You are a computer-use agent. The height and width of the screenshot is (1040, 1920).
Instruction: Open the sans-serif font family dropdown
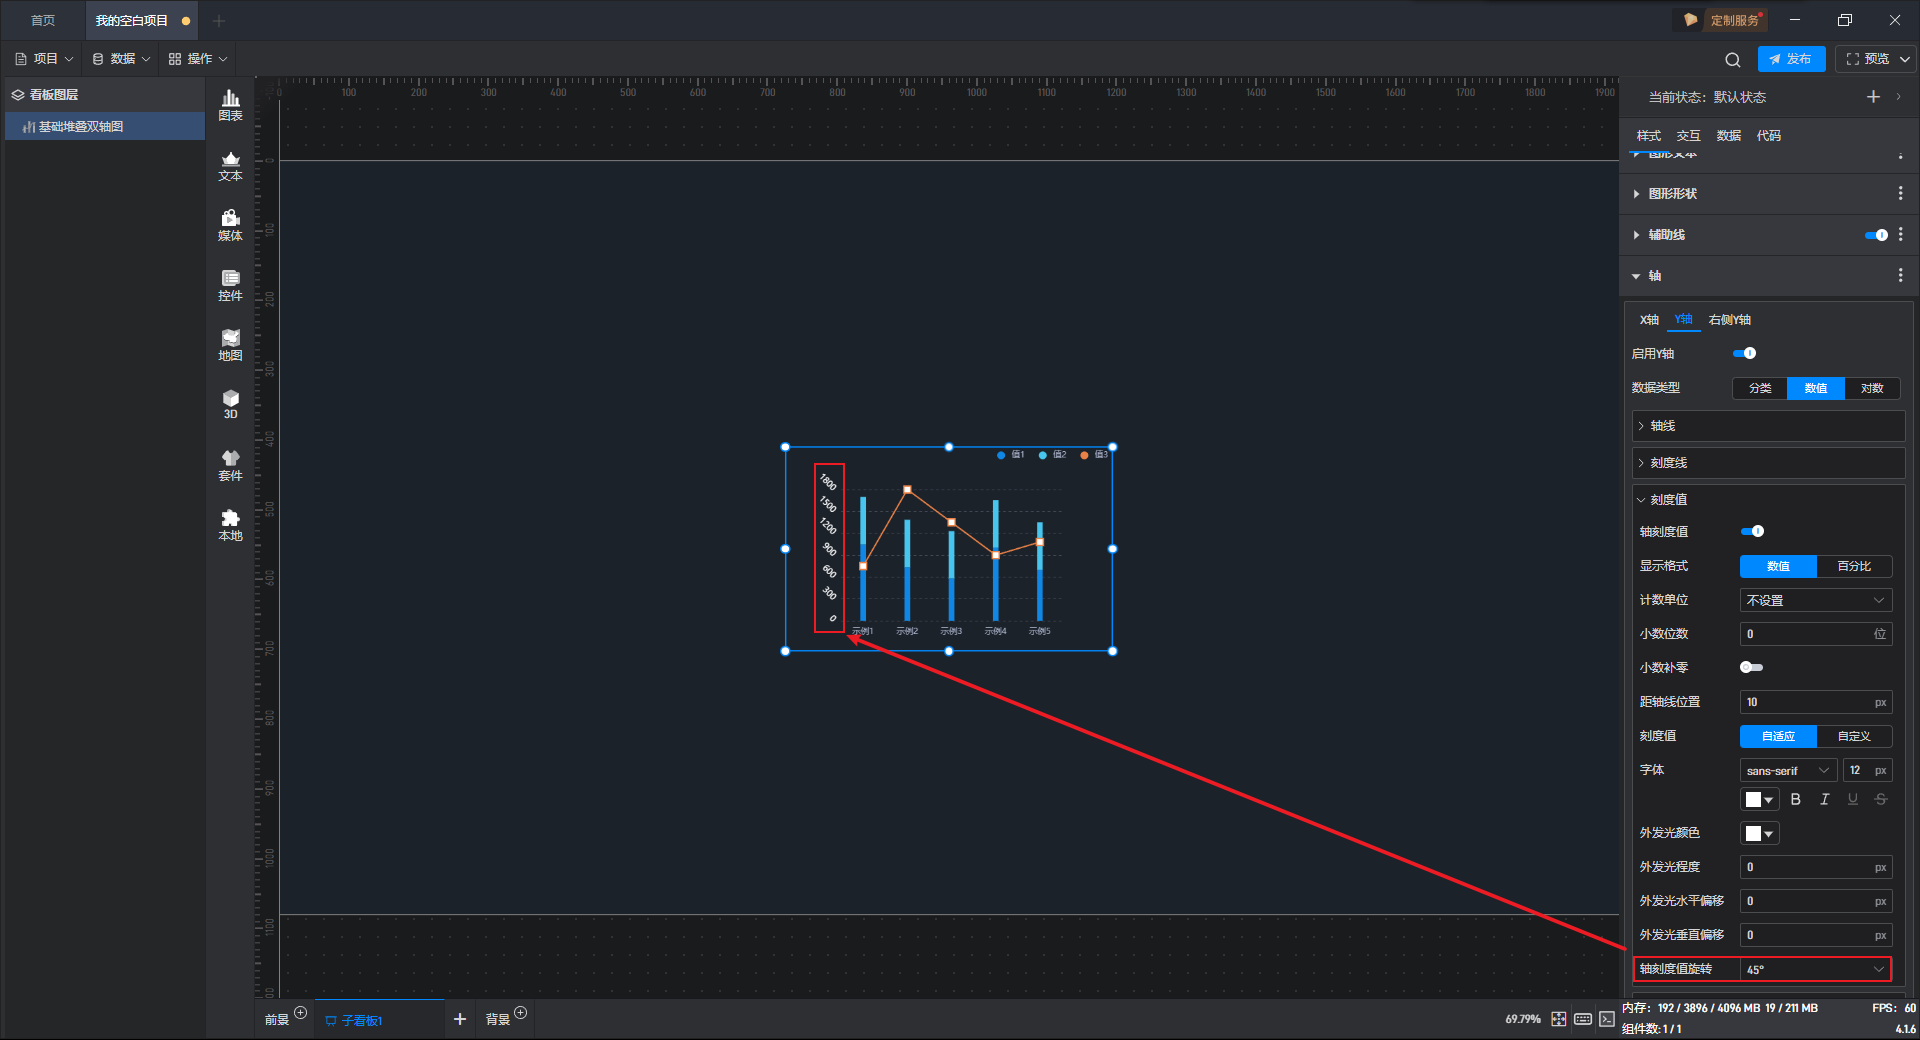tap(1788, 770)
